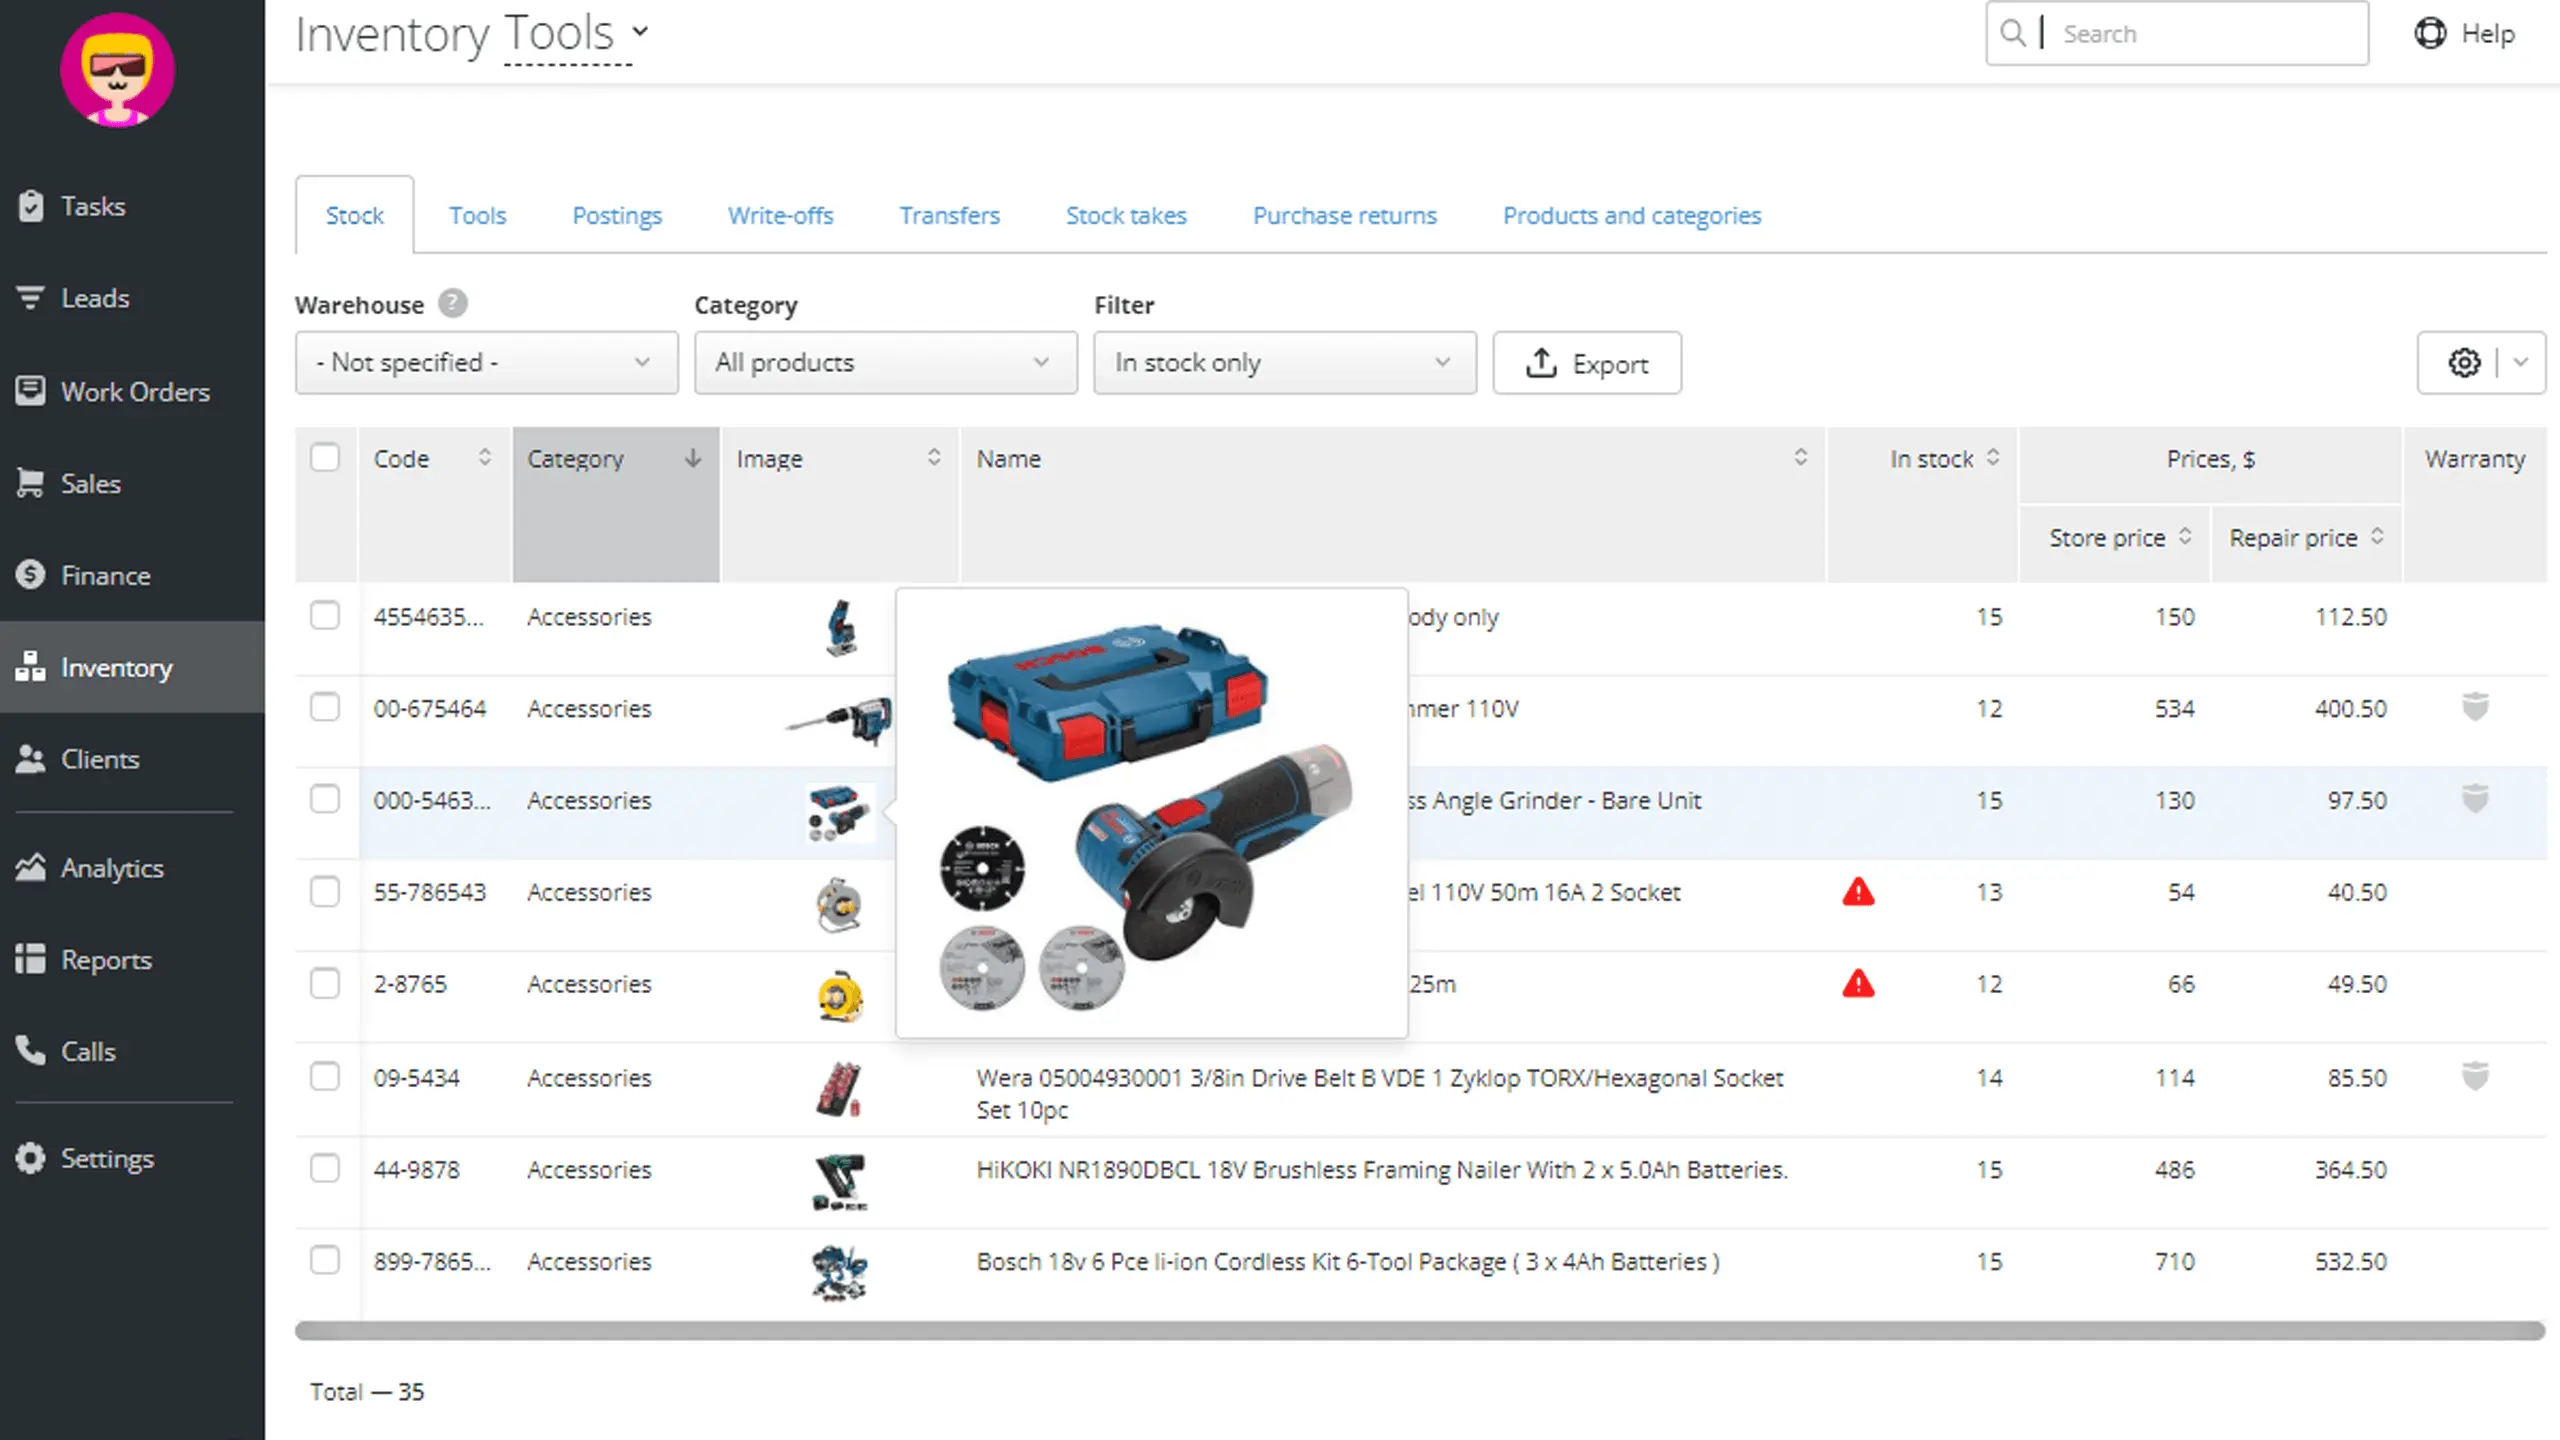The width and height of the screenshot is (2560, 1440).
Task: Click 'HiKOKI NR1890DBCL 18V' product name
Action: 1382,1169
